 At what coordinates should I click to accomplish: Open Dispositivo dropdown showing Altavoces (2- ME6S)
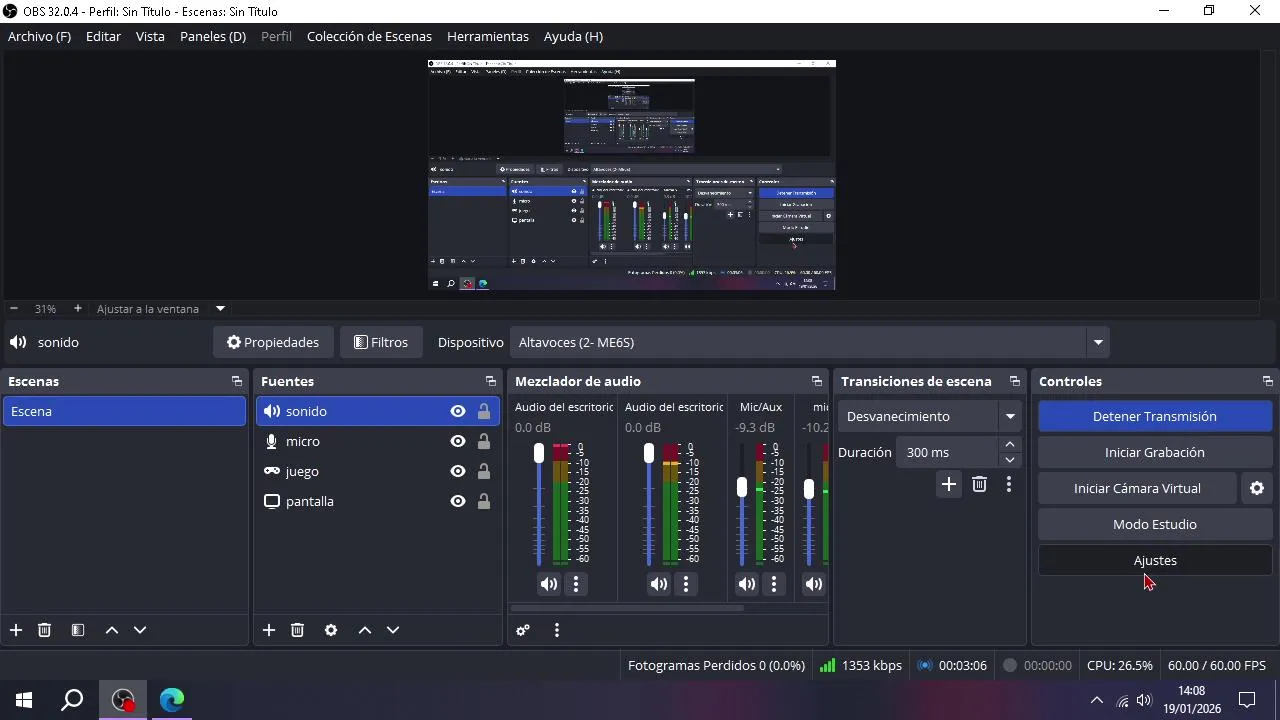(x=809, y=342)
